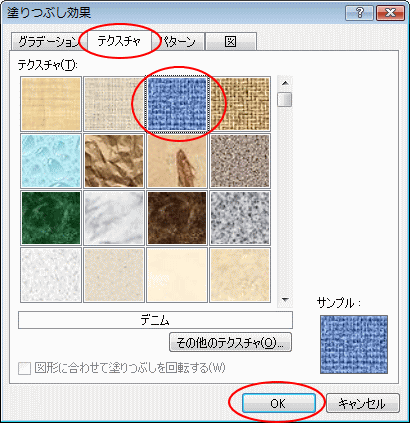Open the パターン tab
Viewport: 410px width, 423px height.
click(179, 42)
